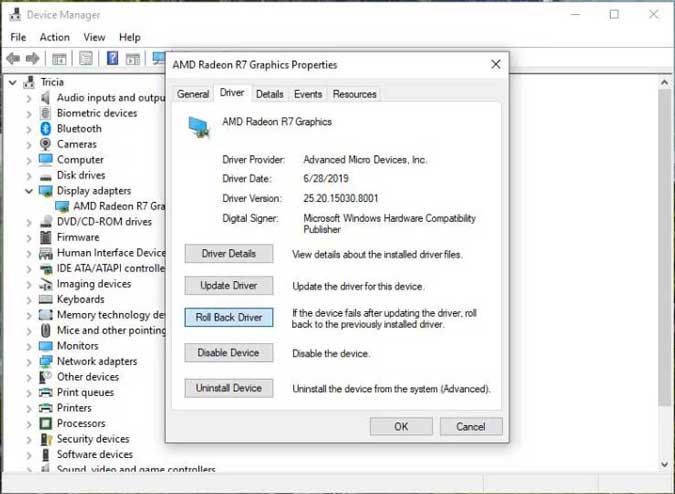This screenshot has width=675, height=494.
Task: Click the Uninstall Device button
Action: click(229, 388)
